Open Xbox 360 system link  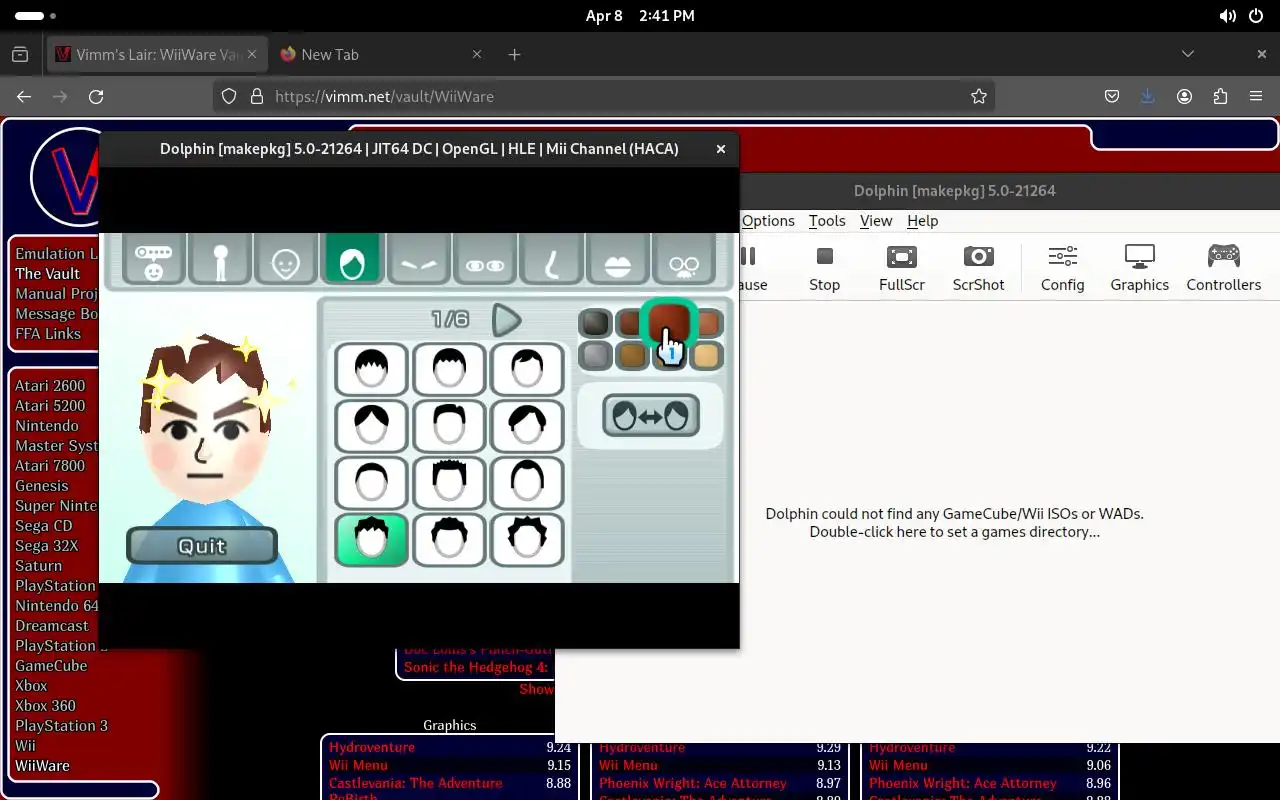pyautogui.click(x=45, y=705)
